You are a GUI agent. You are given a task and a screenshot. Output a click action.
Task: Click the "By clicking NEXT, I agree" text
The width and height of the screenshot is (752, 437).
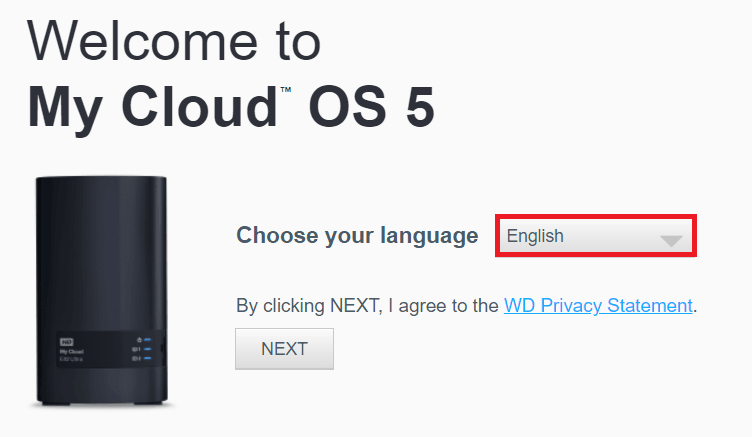click(x=368, y=305)
